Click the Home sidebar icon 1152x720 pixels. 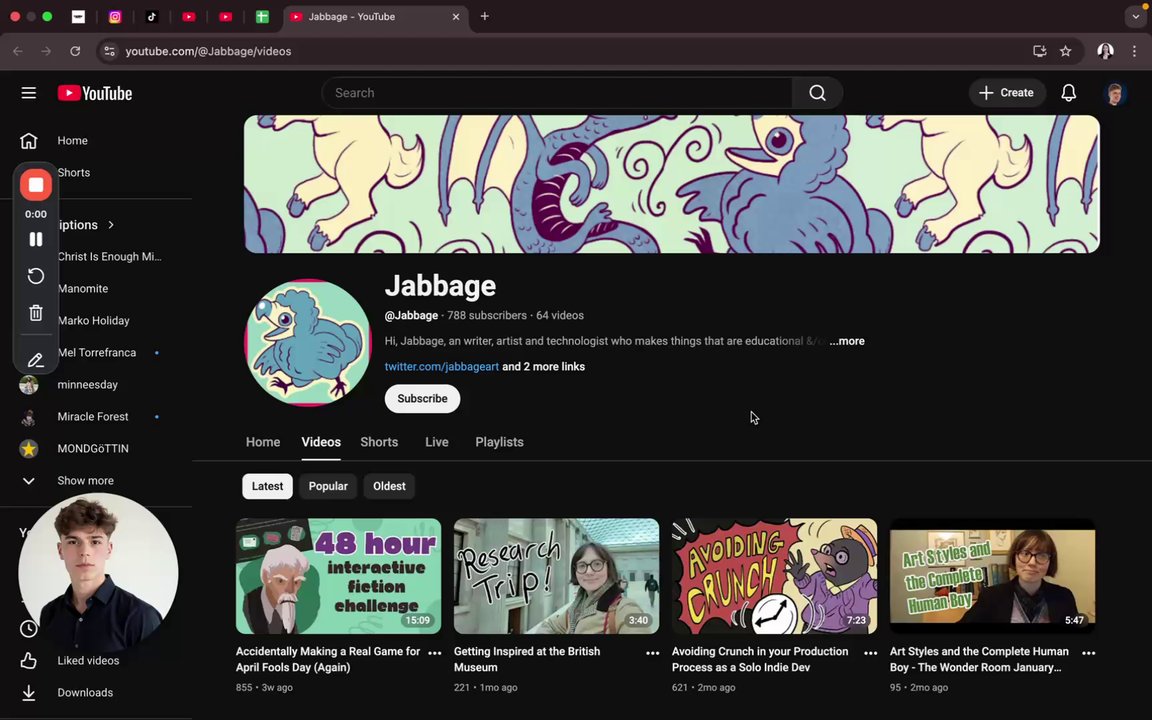coord(29,140)
